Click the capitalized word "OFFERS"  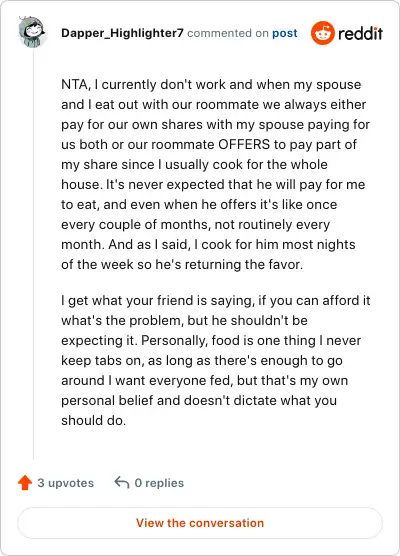coord(244,144)
